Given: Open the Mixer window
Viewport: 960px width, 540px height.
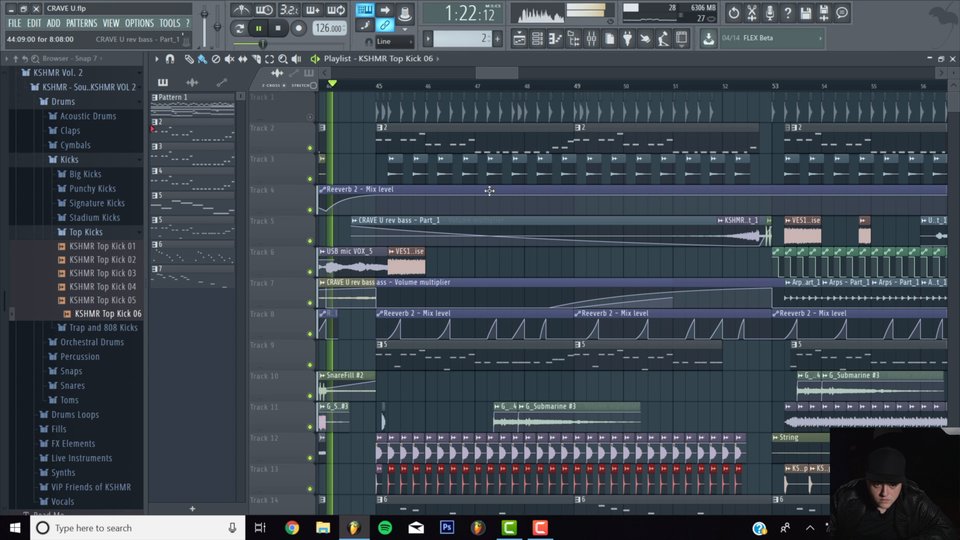Looking at the screenshot, I should click(x=591, y=39).
